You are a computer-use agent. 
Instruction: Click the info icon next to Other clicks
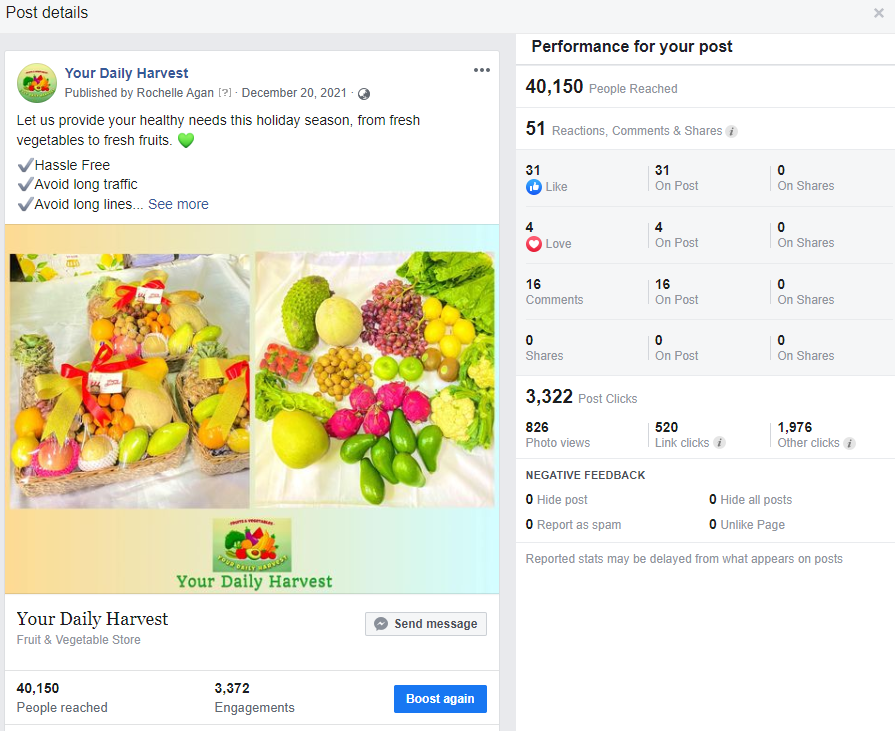click(850, 443)
